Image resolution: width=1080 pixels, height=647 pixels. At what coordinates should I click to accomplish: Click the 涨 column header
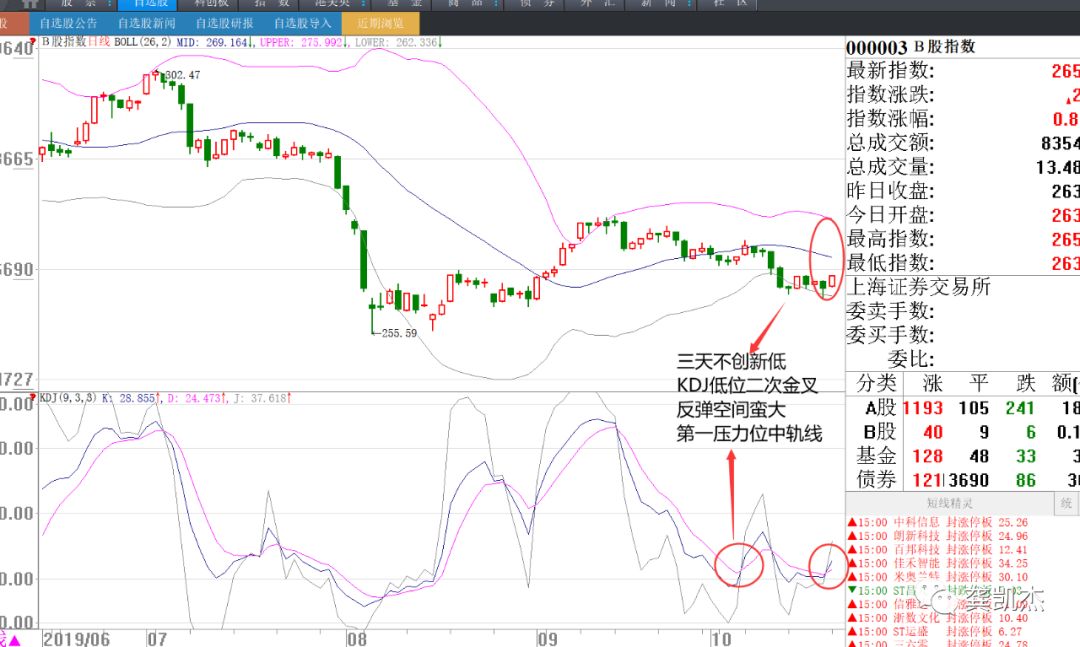[932, 383]
